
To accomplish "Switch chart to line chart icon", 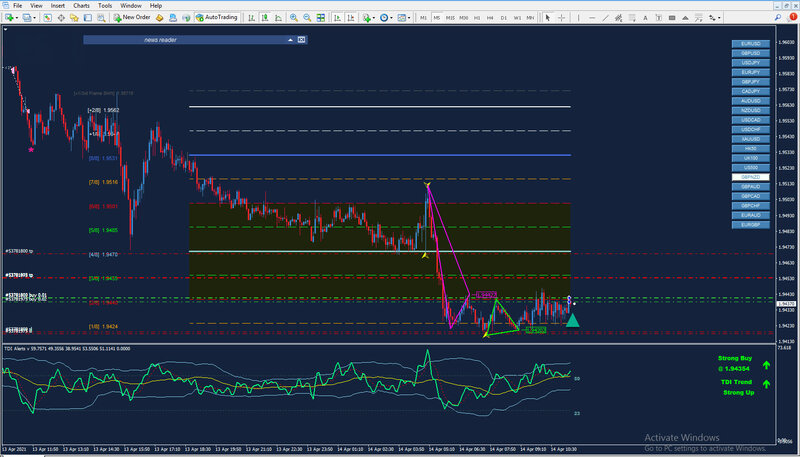I will point(279,18).
